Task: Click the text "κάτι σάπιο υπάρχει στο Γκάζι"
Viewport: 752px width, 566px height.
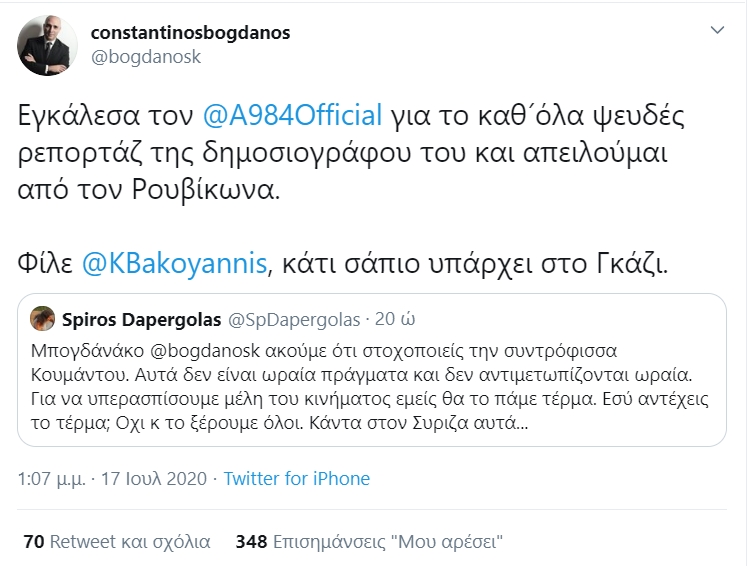Action: tap(476, 263)
